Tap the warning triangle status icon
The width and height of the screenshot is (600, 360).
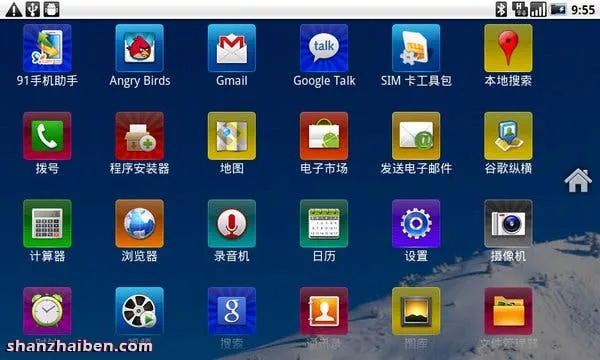coord(13,9)
